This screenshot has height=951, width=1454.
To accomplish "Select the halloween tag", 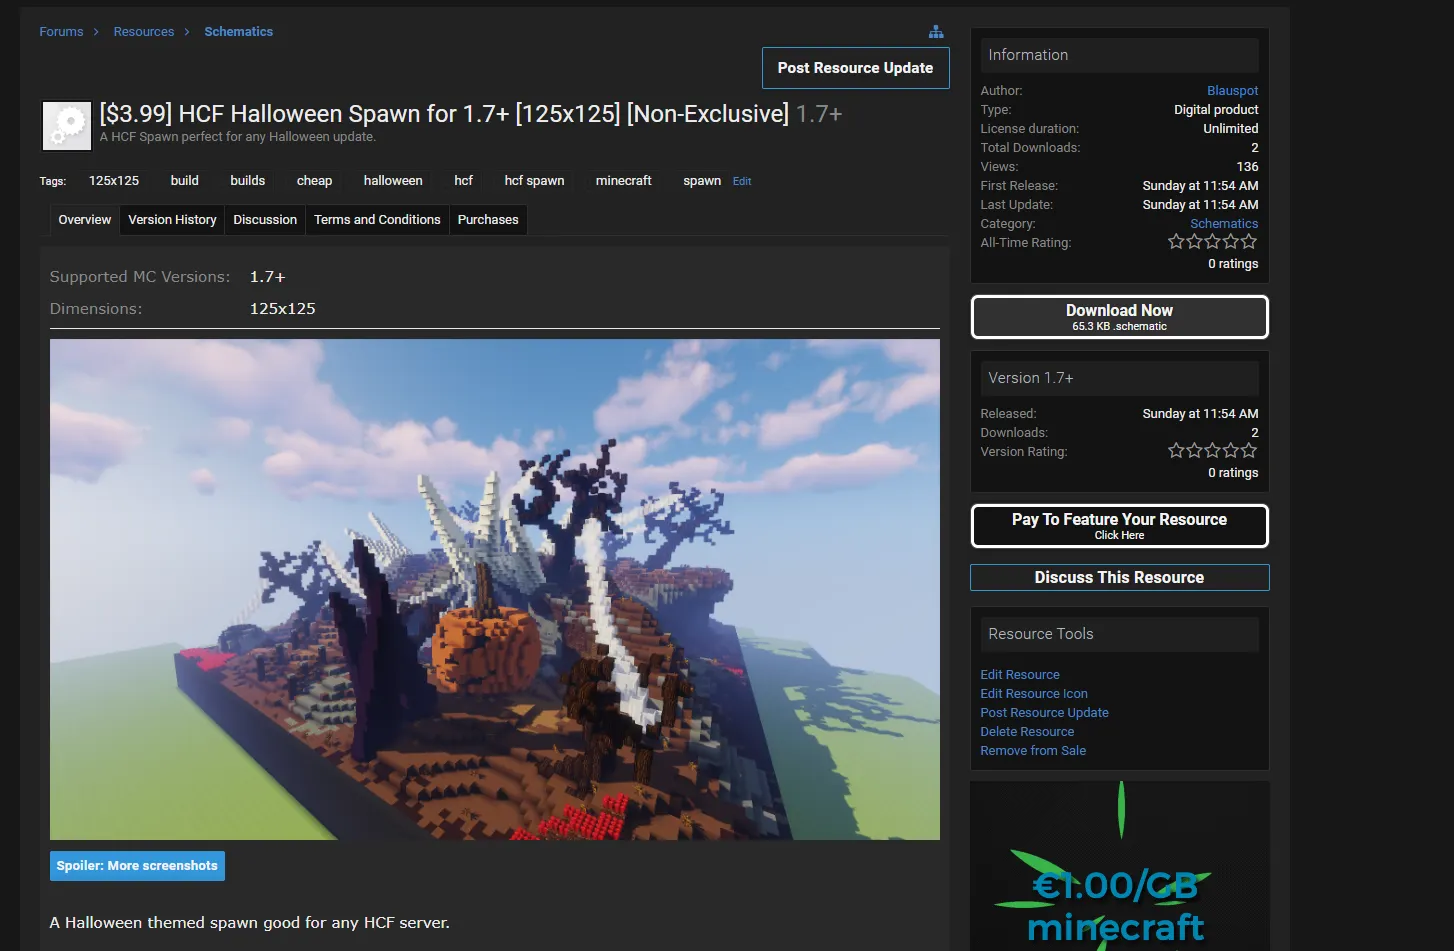I will pyautogui.click(x=393, y=181).
